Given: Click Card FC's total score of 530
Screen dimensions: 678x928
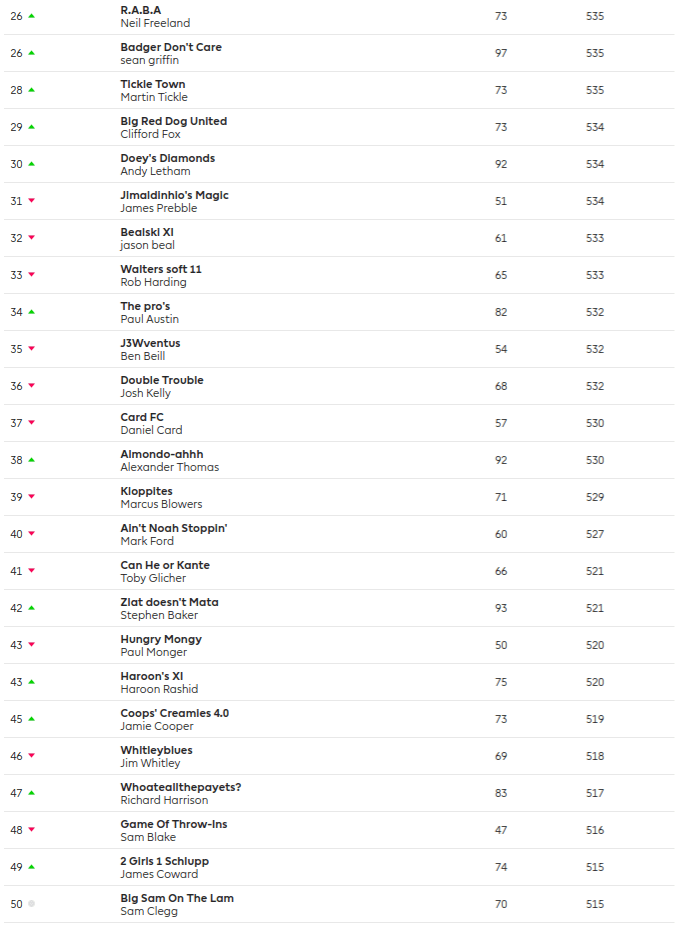Looking at the screenshot, I should tap(595, 423).
